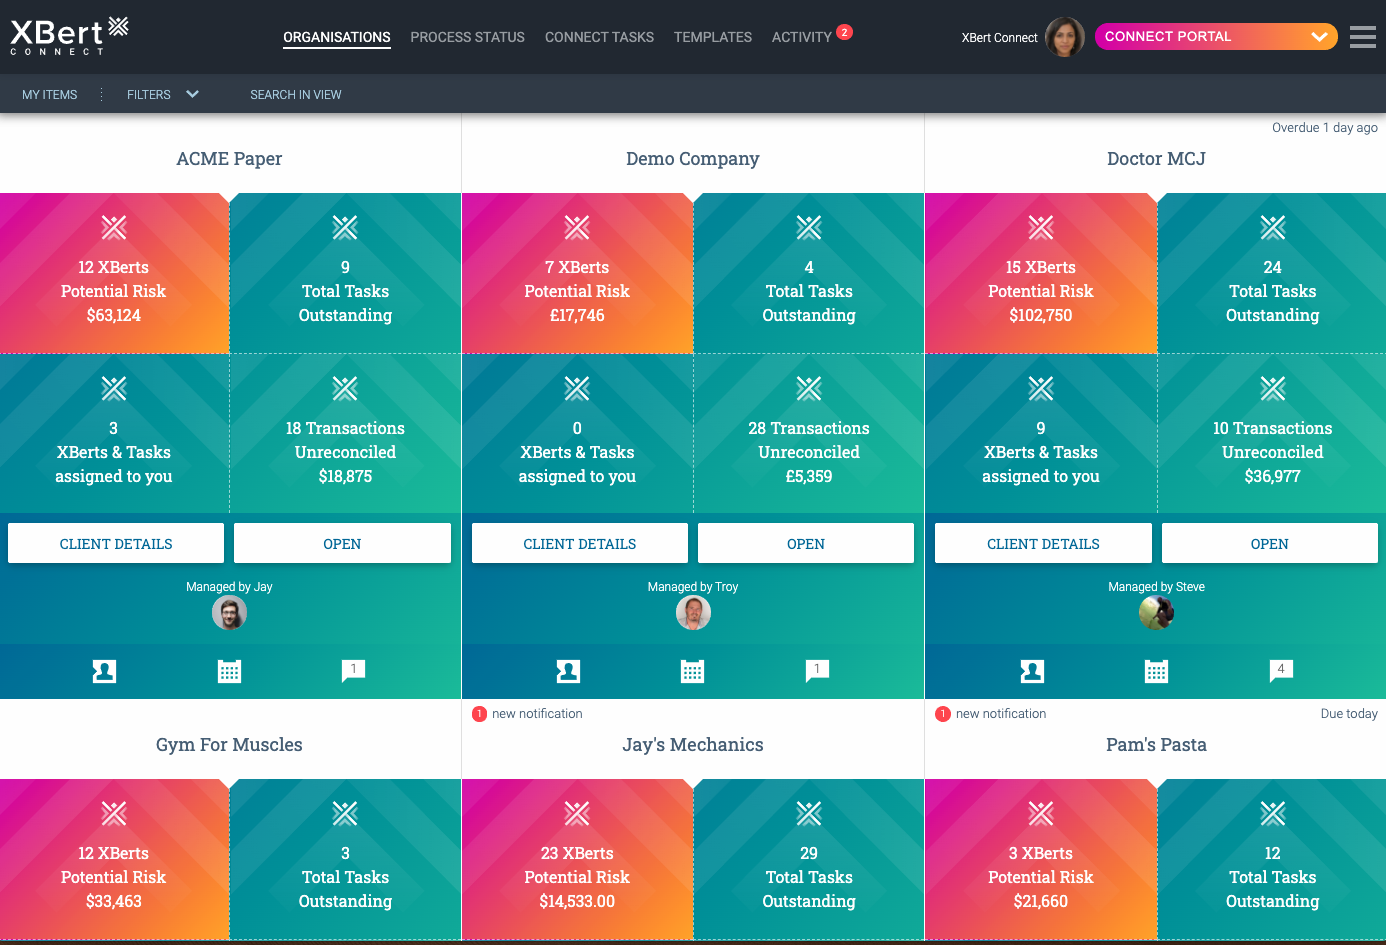Click manager Steve's avatar

pyautogui.click(x=1156, y=613)
